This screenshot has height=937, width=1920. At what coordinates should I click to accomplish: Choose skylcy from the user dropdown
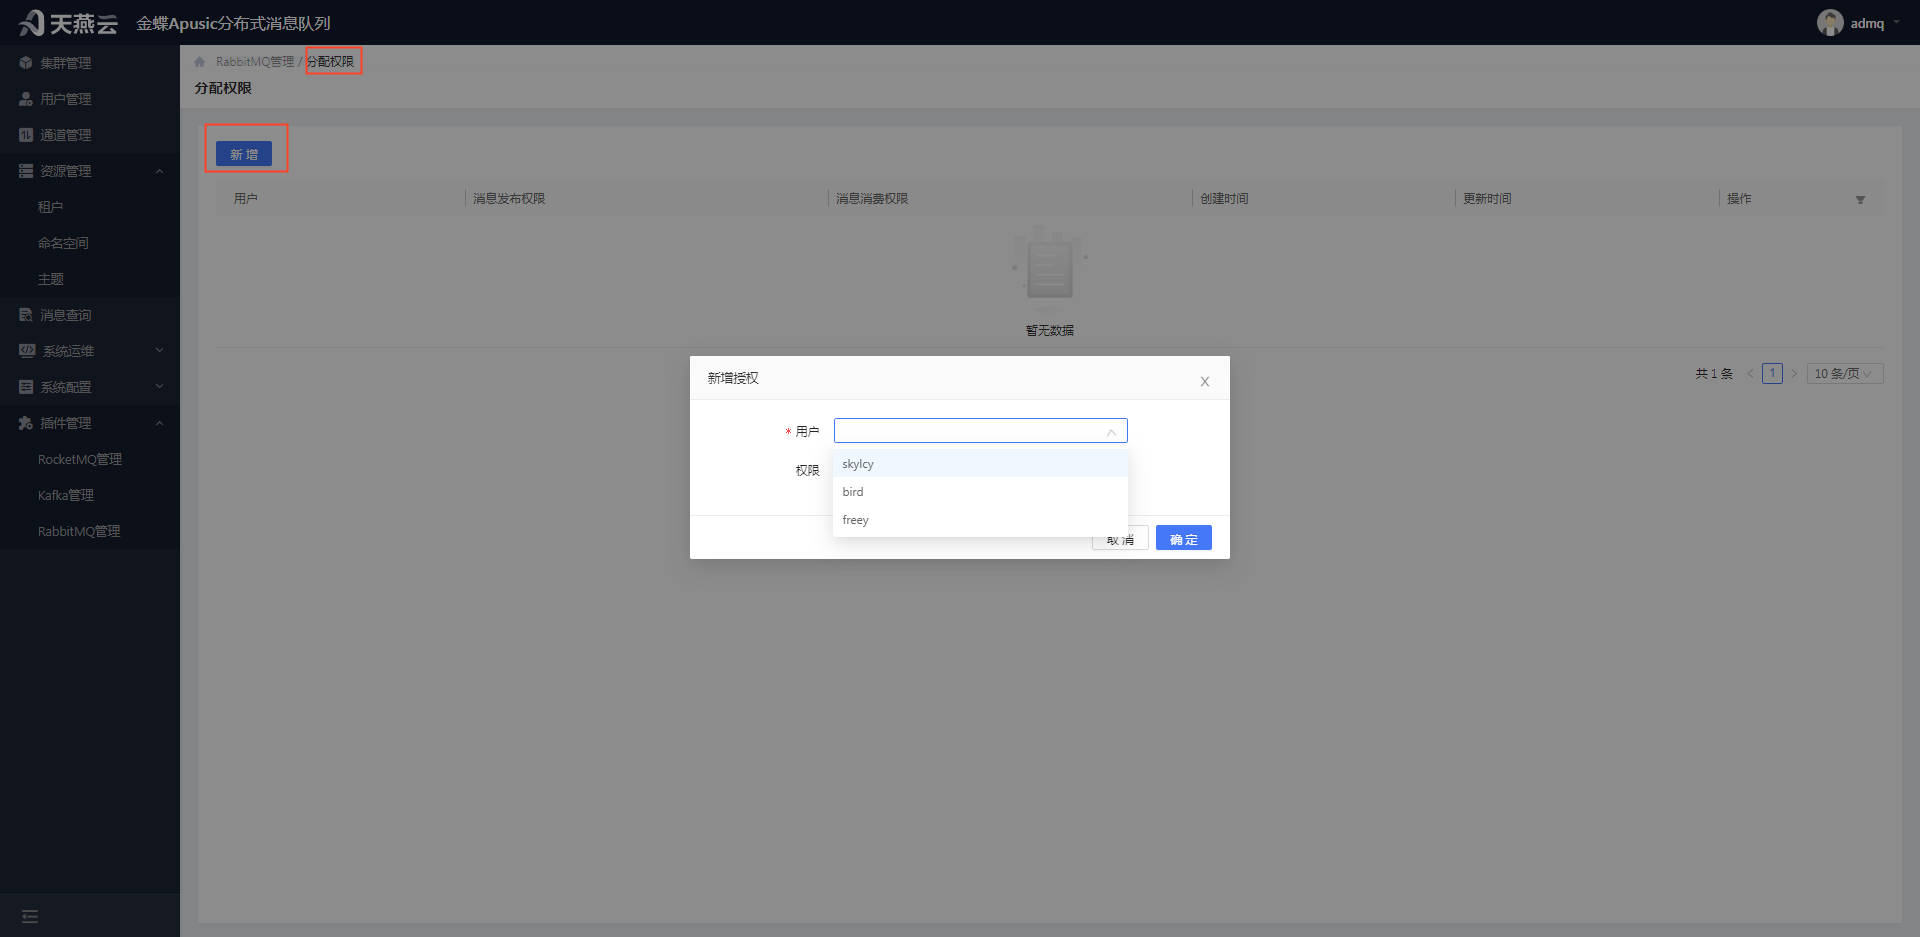tap(980, 464)
